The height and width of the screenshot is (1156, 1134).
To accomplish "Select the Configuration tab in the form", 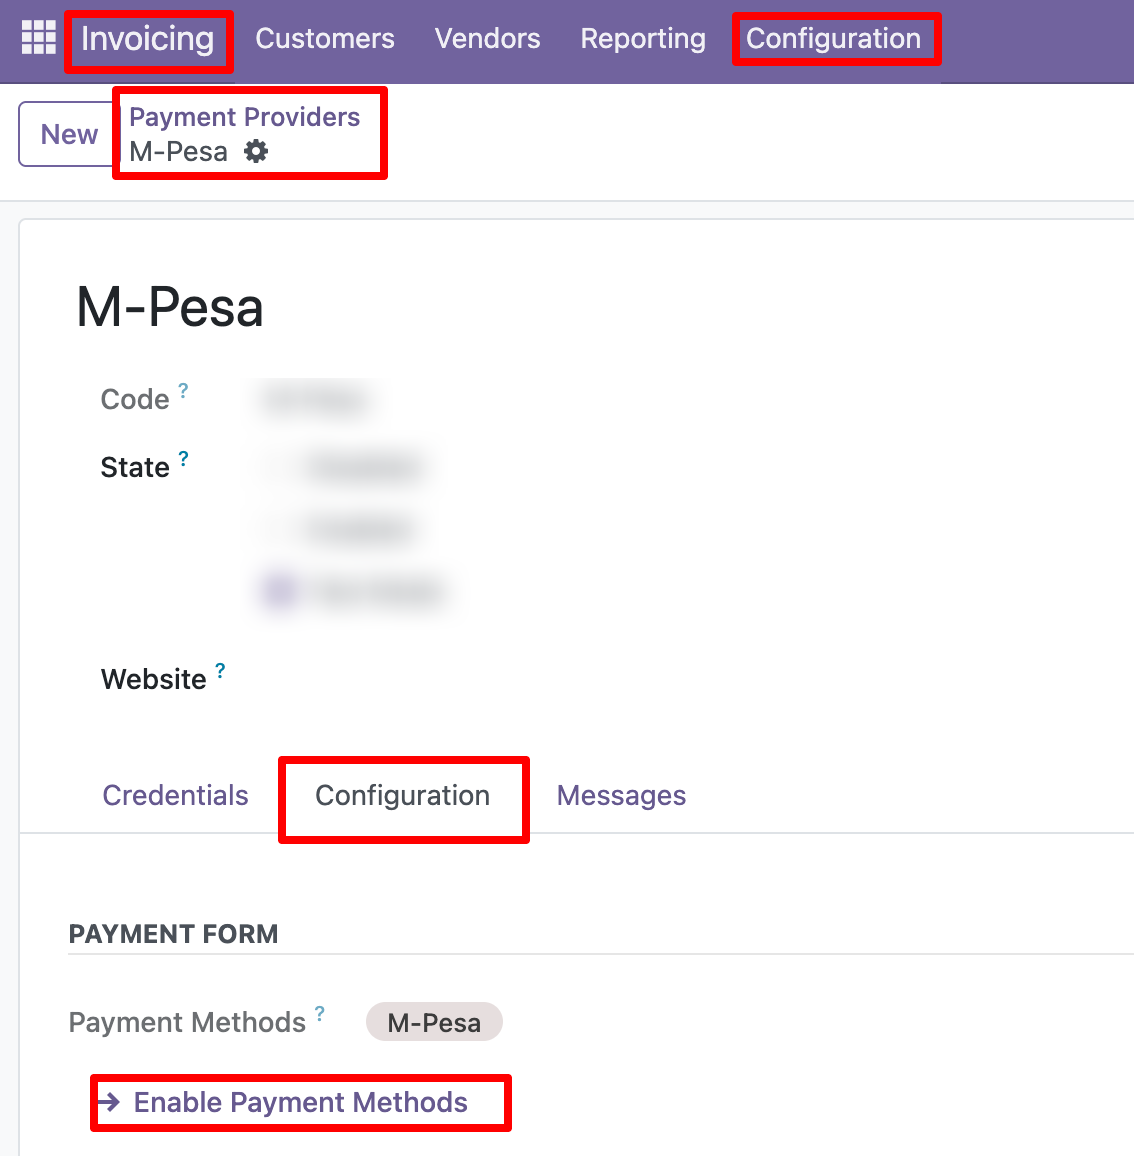I will point(402,796).
